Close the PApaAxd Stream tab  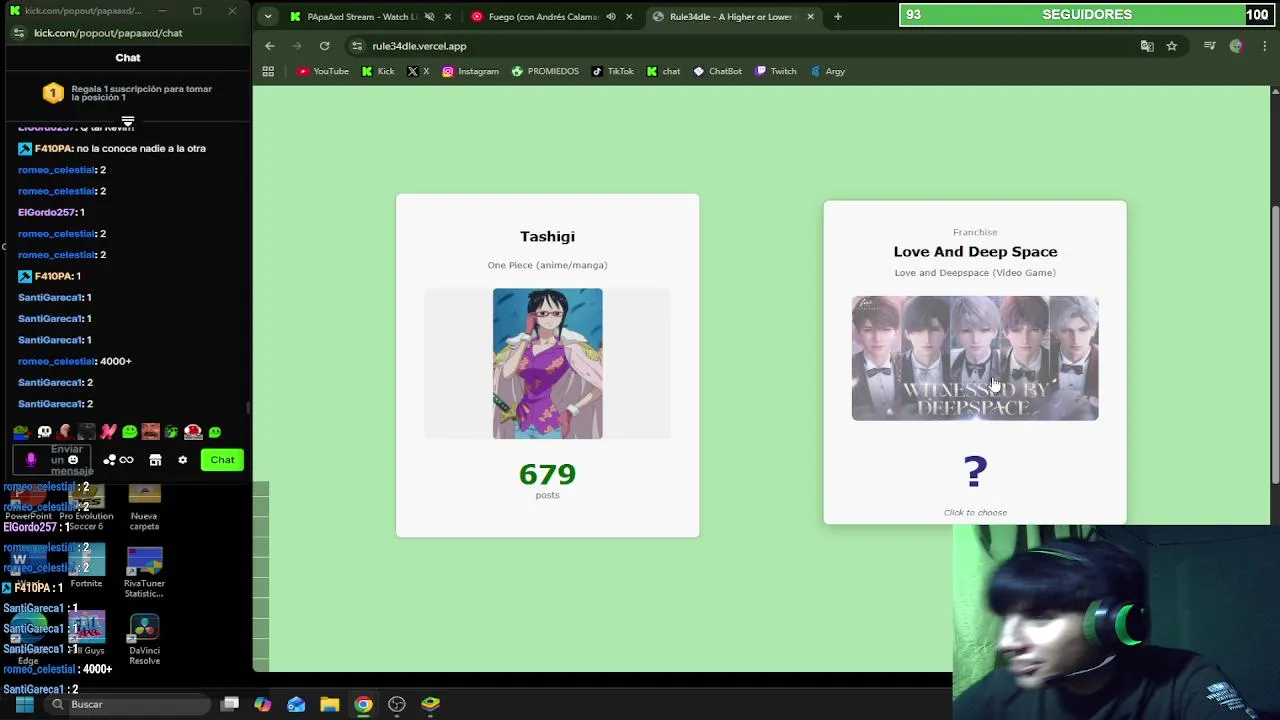click(448, 17)
